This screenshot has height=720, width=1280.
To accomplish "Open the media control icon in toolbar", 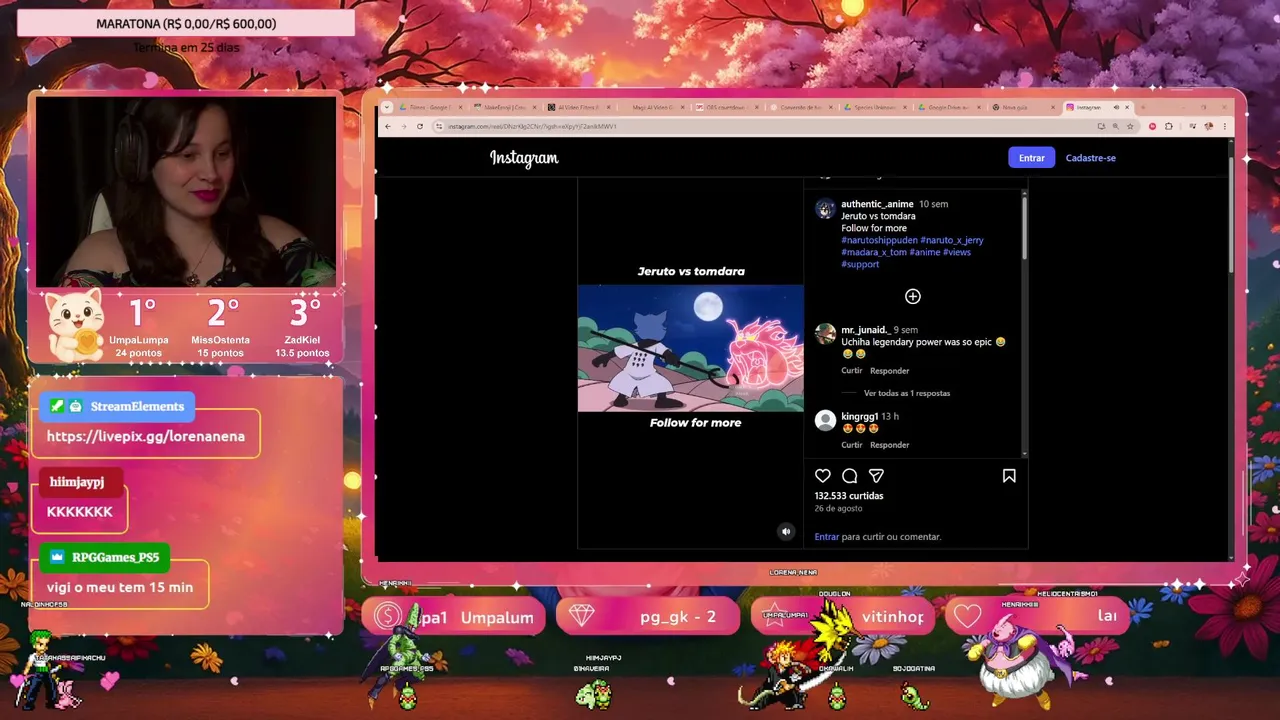I will pyautogui.click(x=1192, y=126).
